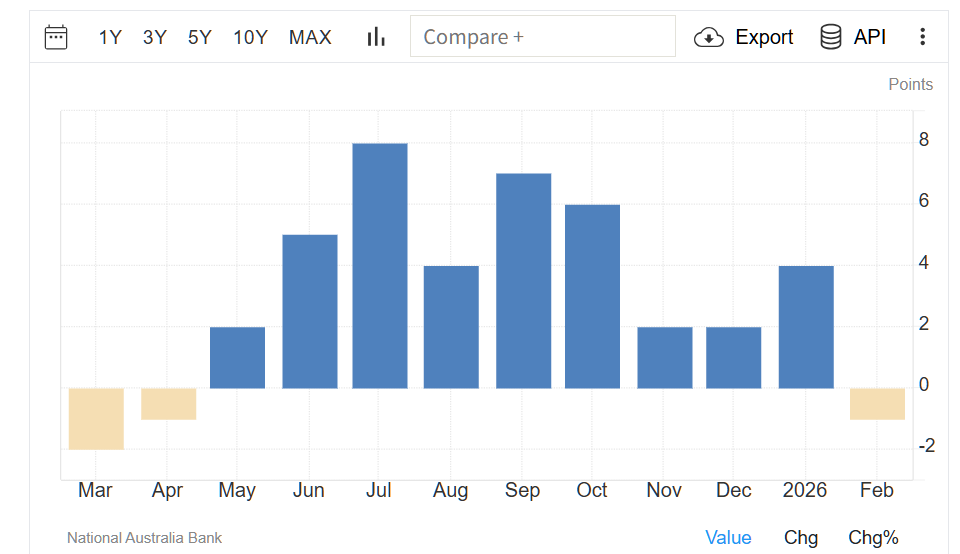Click the API database icon
This screenshot has width=960, height=554.
point(830,37)
